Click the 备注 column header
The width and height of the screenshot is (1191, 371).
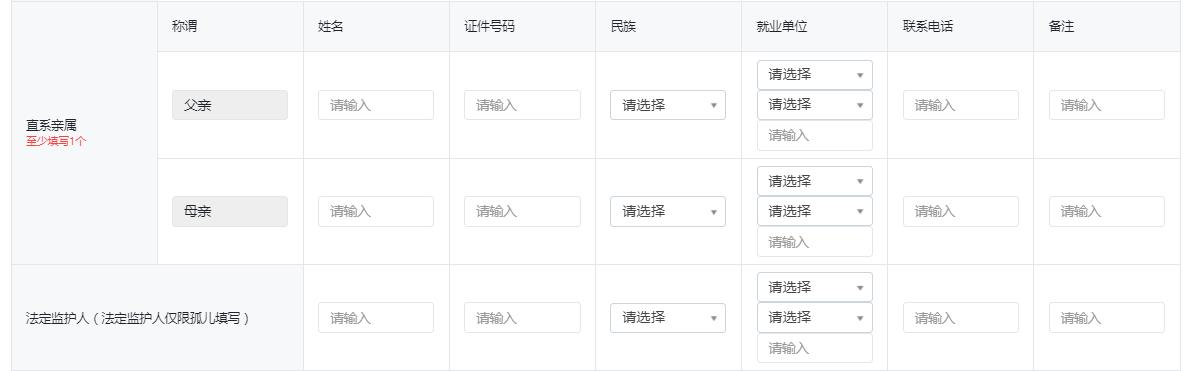tap(1061, 27)
